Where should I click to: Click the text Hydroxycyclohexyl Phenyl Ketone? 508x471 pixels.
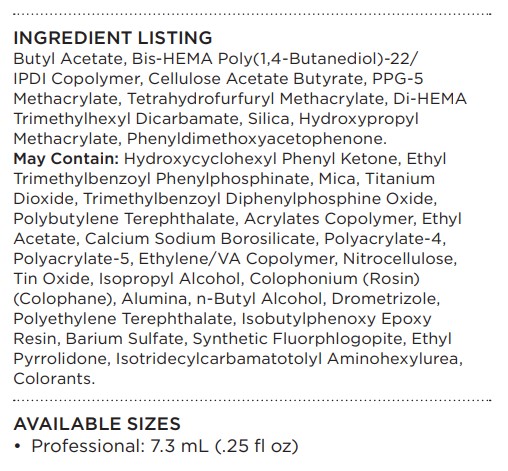coord(262,159)
